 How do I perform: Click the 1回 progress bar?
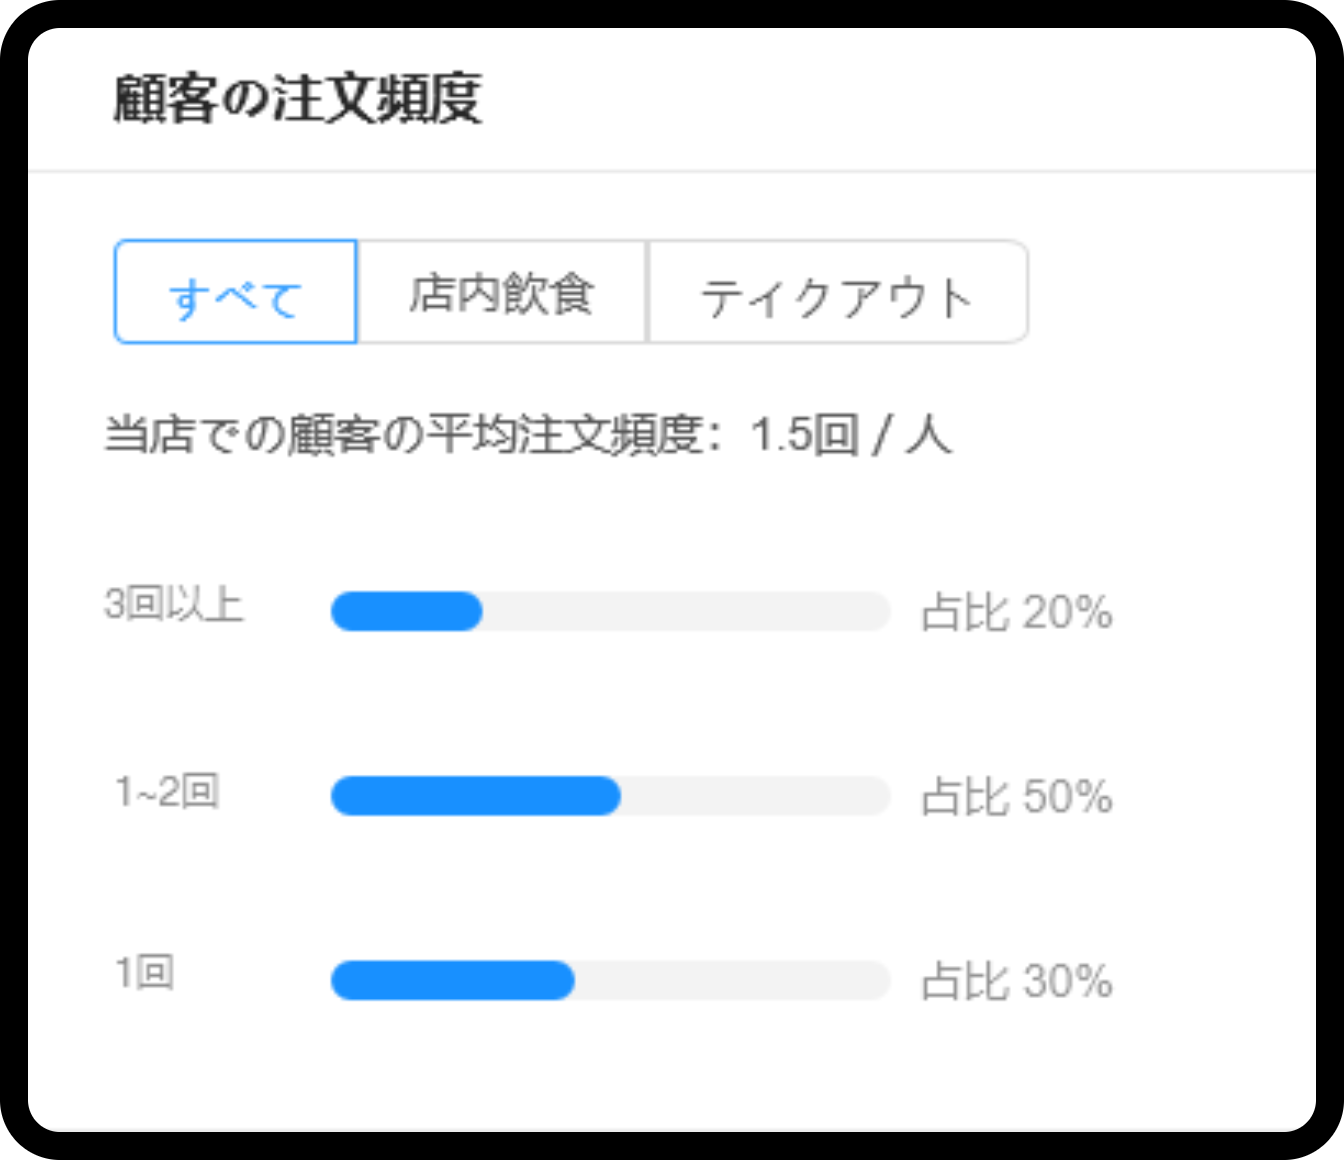(610, 981)
